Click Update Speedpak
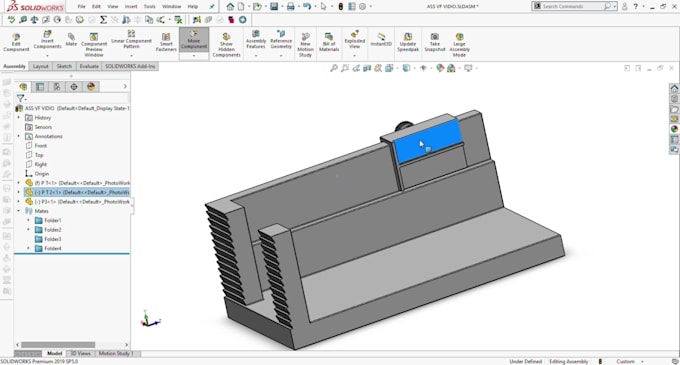Viewport: 680px width, 365px height. coord(408,42)
